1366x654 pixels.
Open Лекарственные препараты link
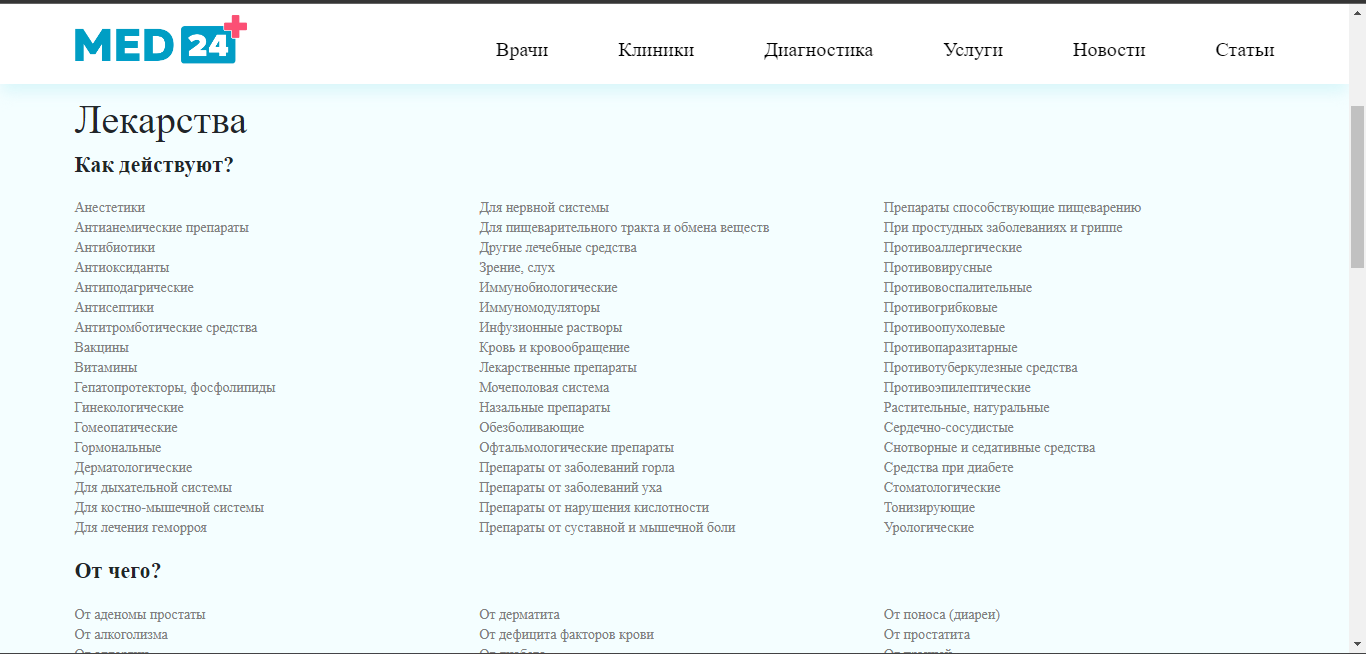(x=558, y=368)
